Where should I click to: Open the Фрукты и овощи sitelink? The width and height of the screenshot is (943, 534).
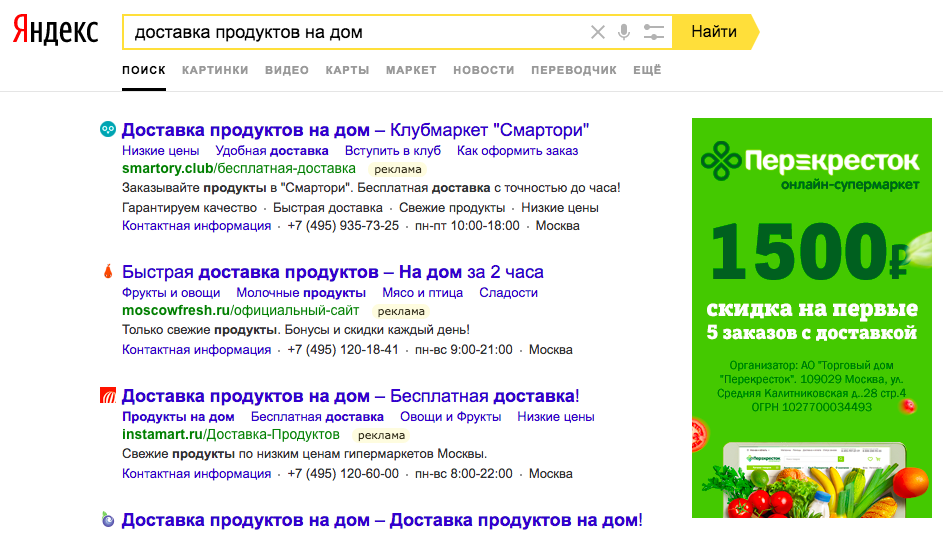(x=171, y=293)
